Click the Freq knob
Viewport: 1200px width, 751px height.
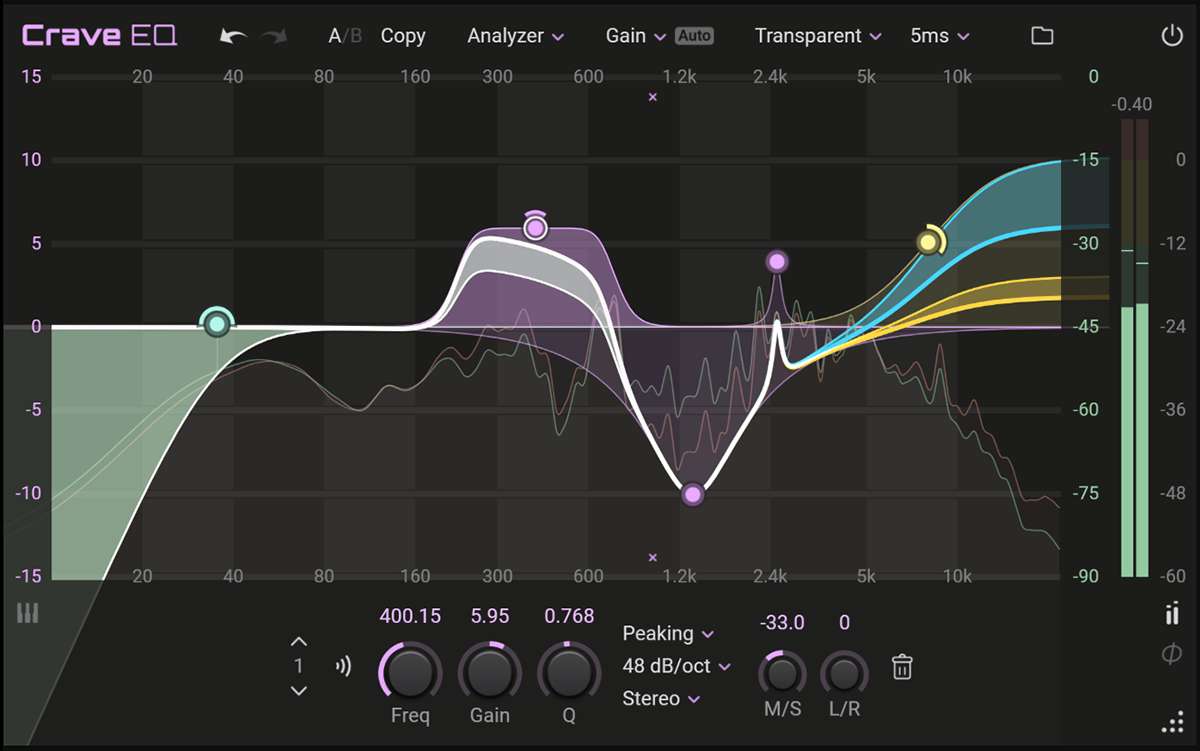[x=410, y=672]
